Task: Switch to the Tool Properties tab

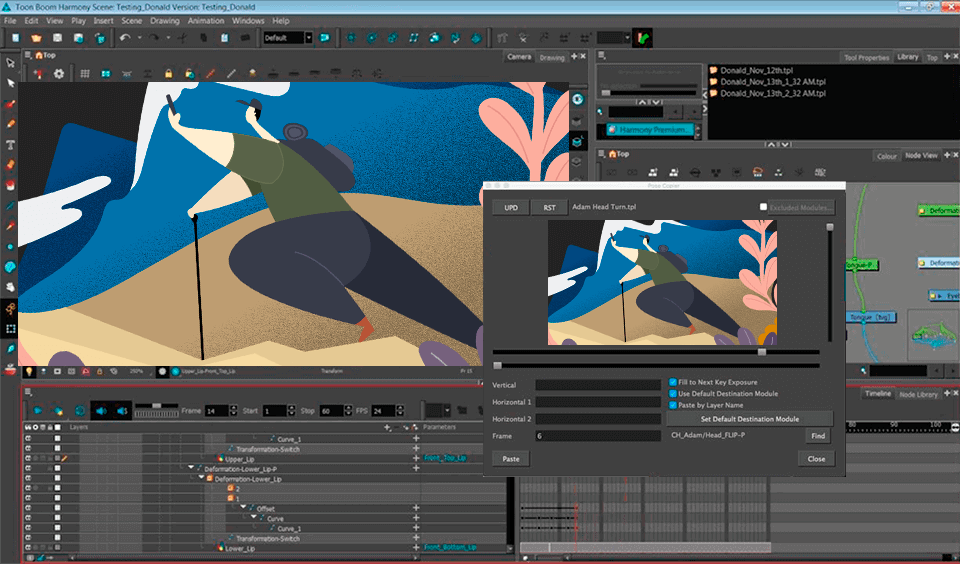Action: pyautogui.click(x=866, y=58)
